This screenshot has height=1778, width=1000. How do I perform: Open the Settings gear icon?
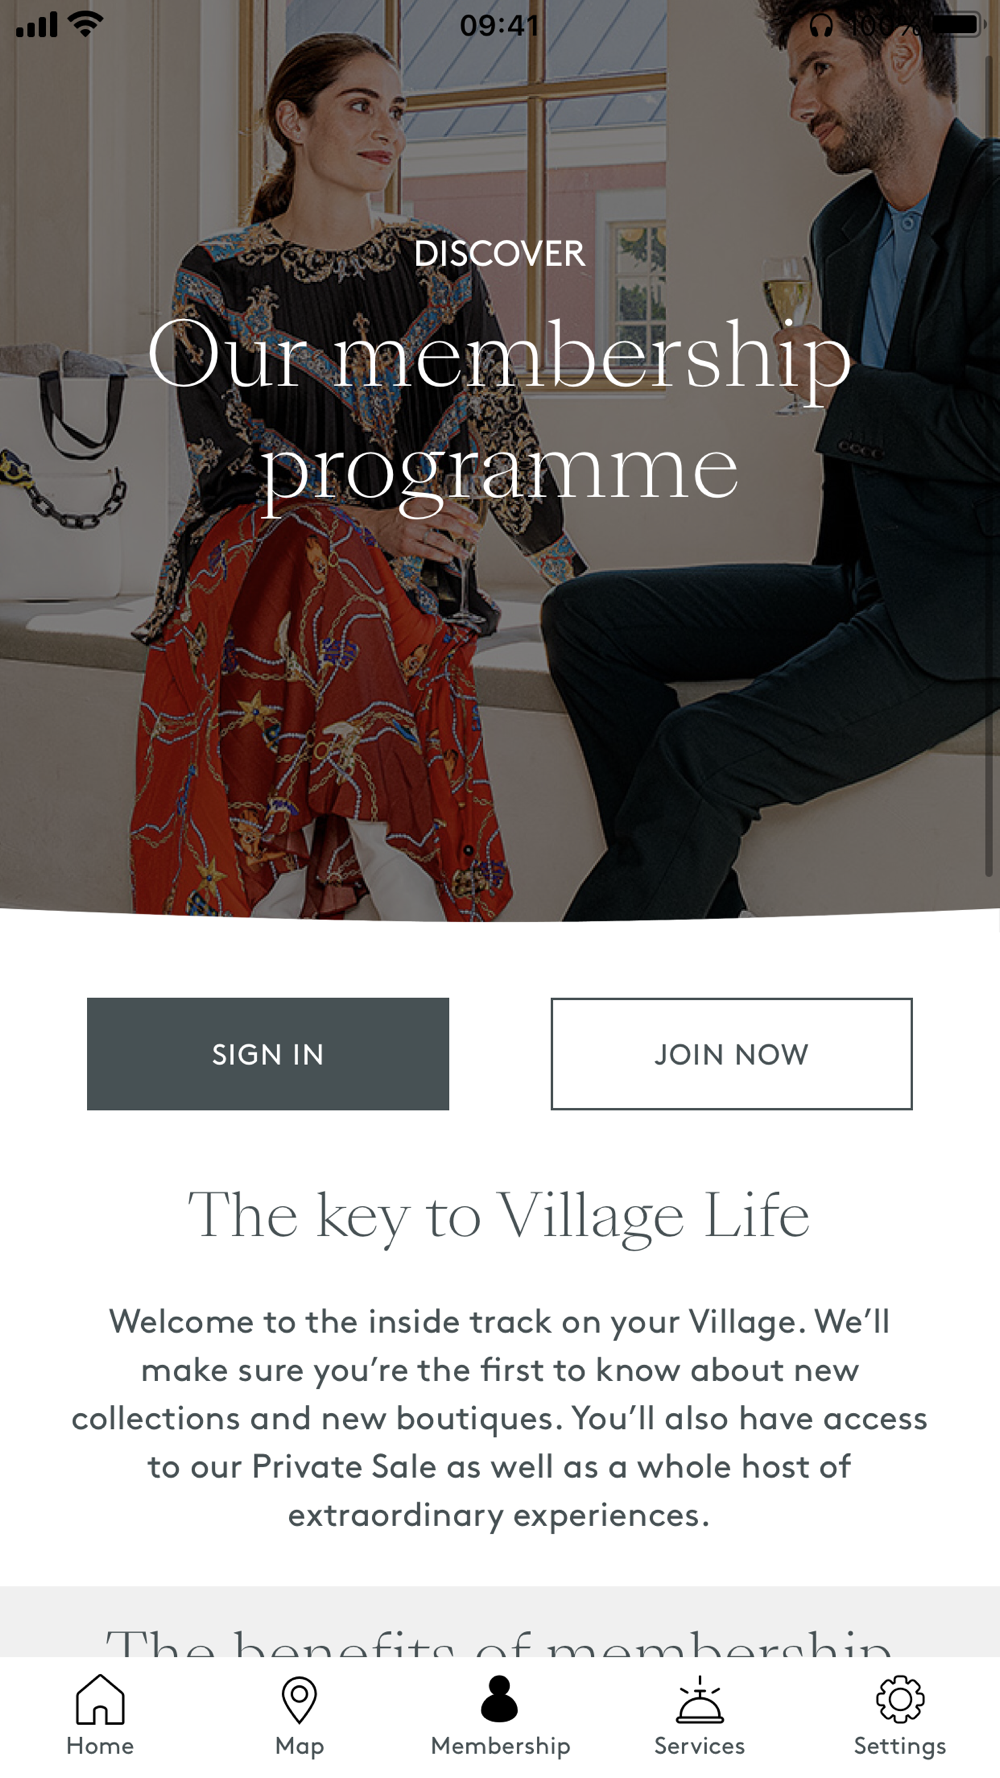coord(900,1699)
